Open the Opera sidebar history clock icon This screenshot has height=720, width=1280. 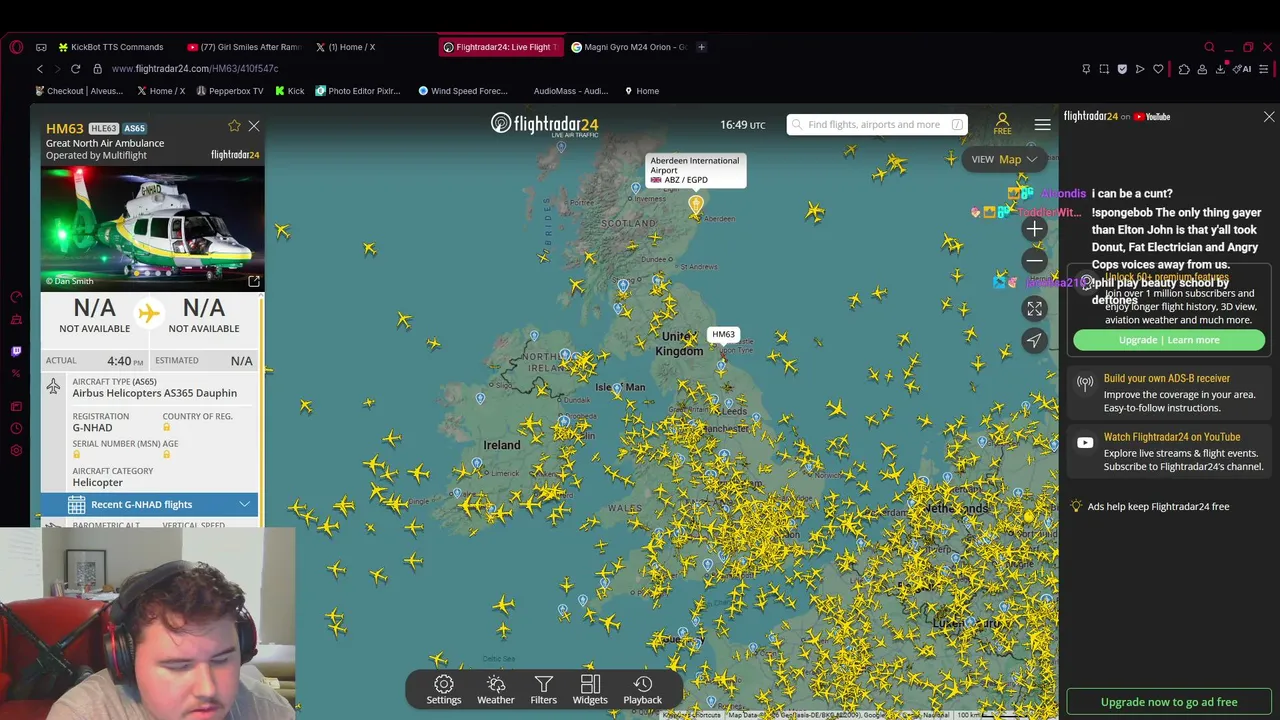[x=16, y=428]
